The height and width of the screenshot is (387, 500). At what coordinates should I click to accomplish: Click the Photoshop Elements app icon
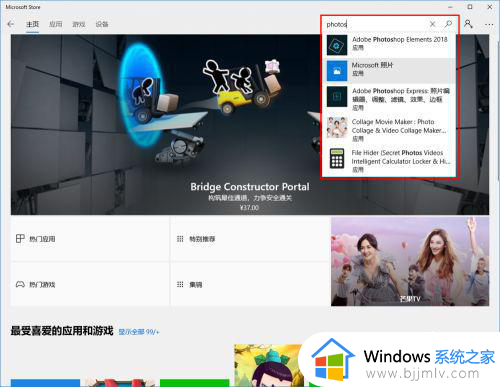coord(337,45)
